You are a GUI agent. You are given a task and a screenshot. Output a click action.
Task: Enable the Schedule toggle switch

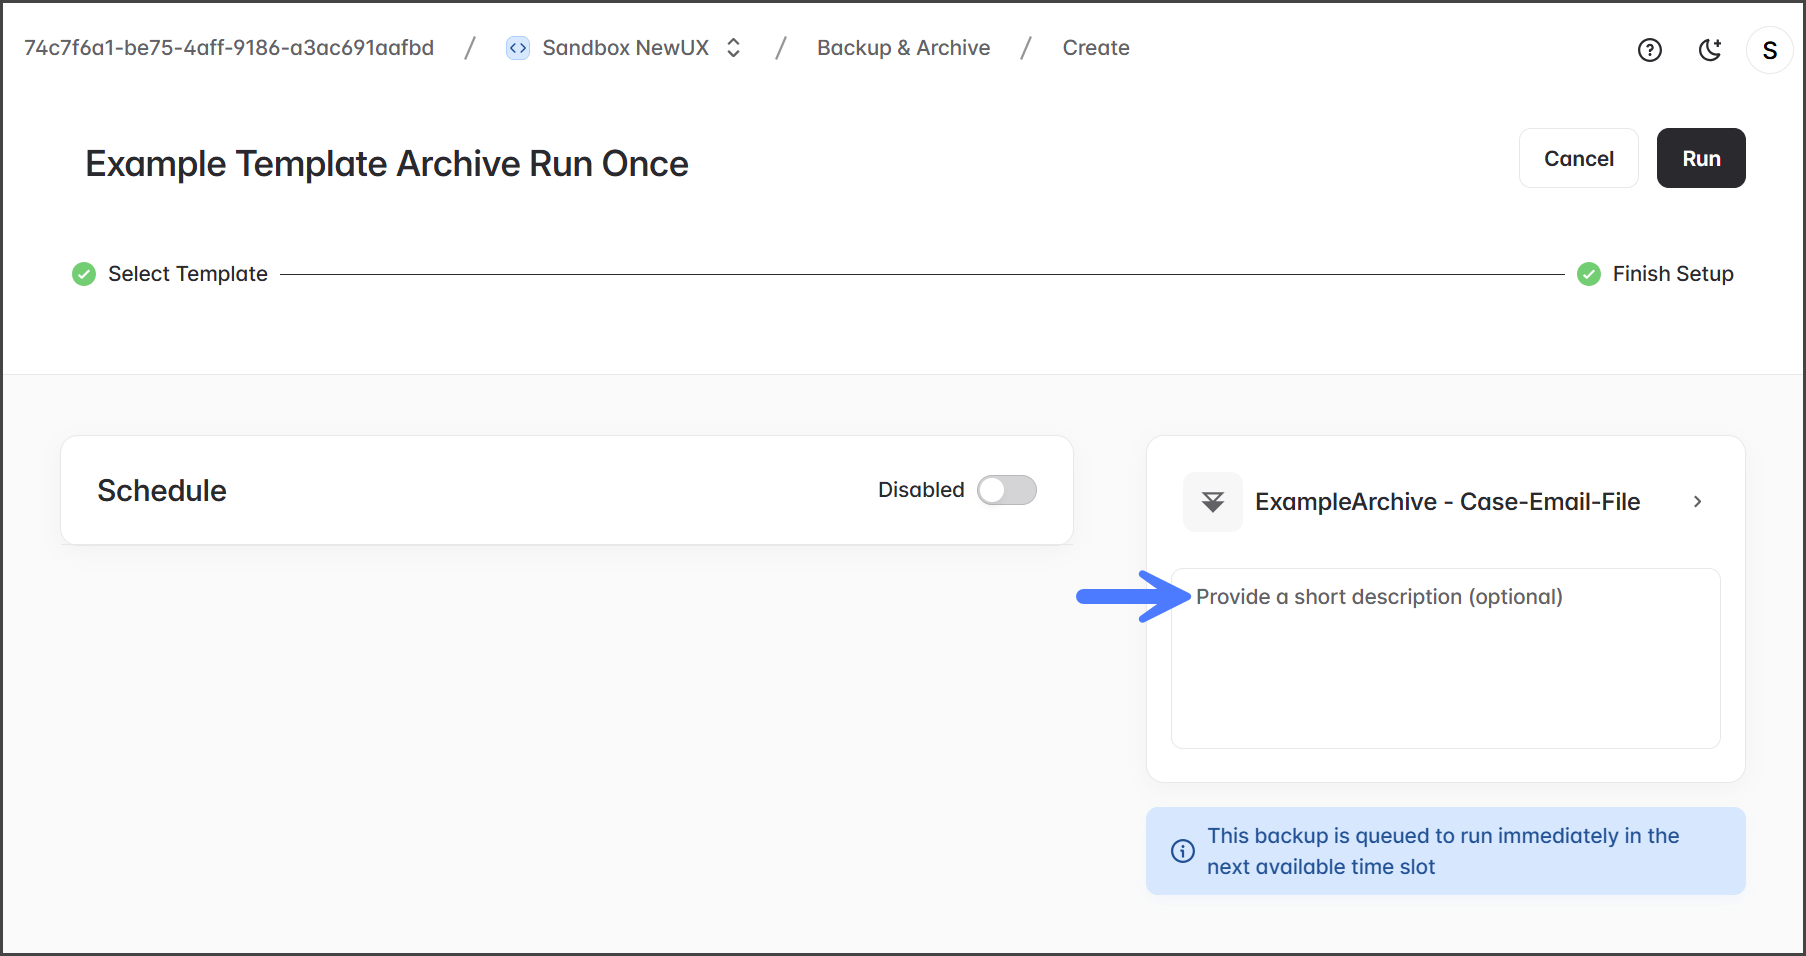point(1006,490)
